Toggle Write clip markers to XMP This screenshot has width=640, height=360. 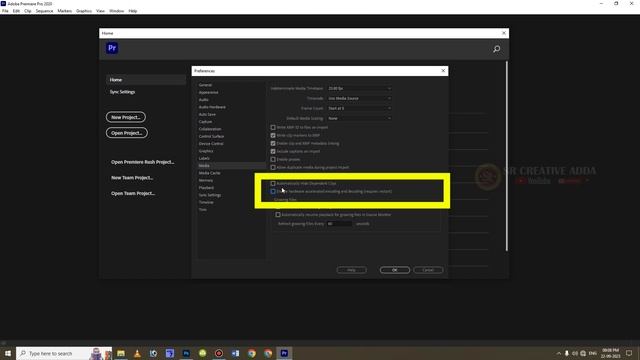coord(273,135)
